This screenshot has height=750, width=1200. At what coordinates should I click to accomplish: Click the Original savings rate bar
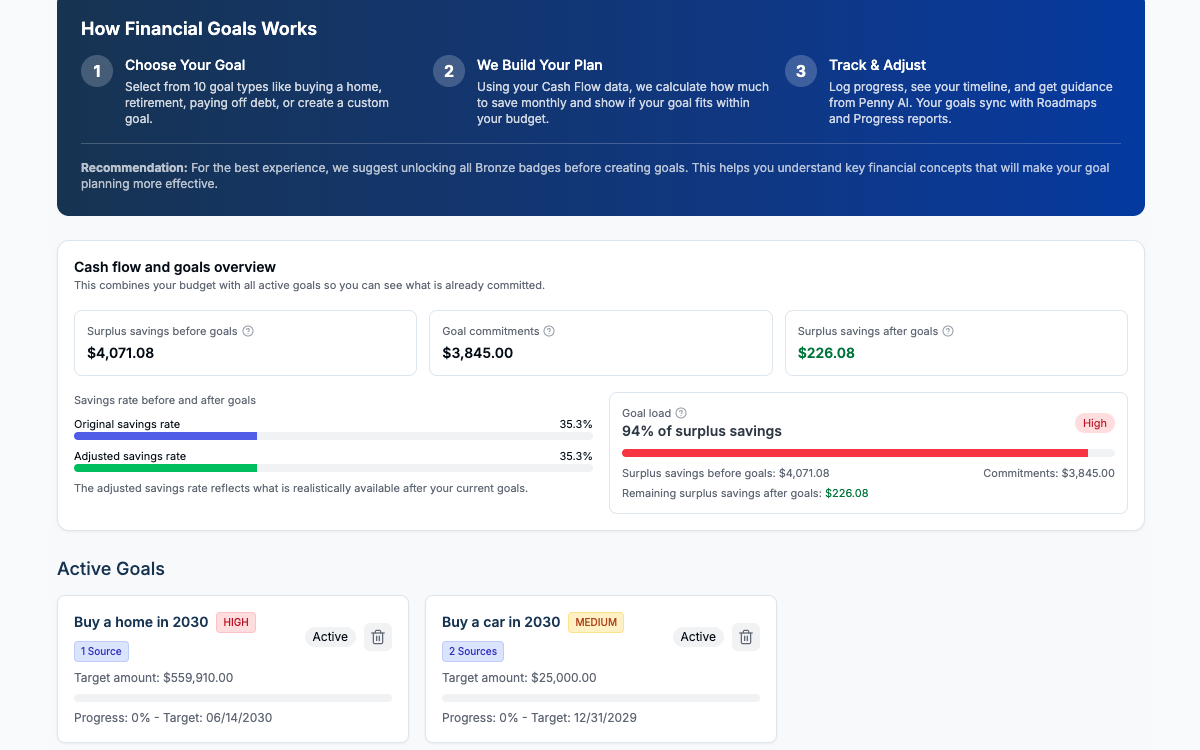333,436
